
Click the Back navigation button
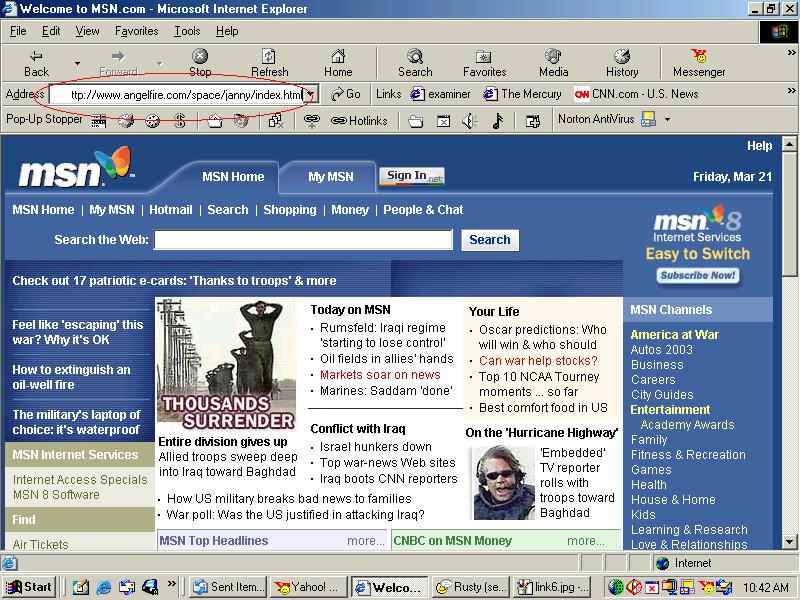pyautogui.click(x=36, y=62)
